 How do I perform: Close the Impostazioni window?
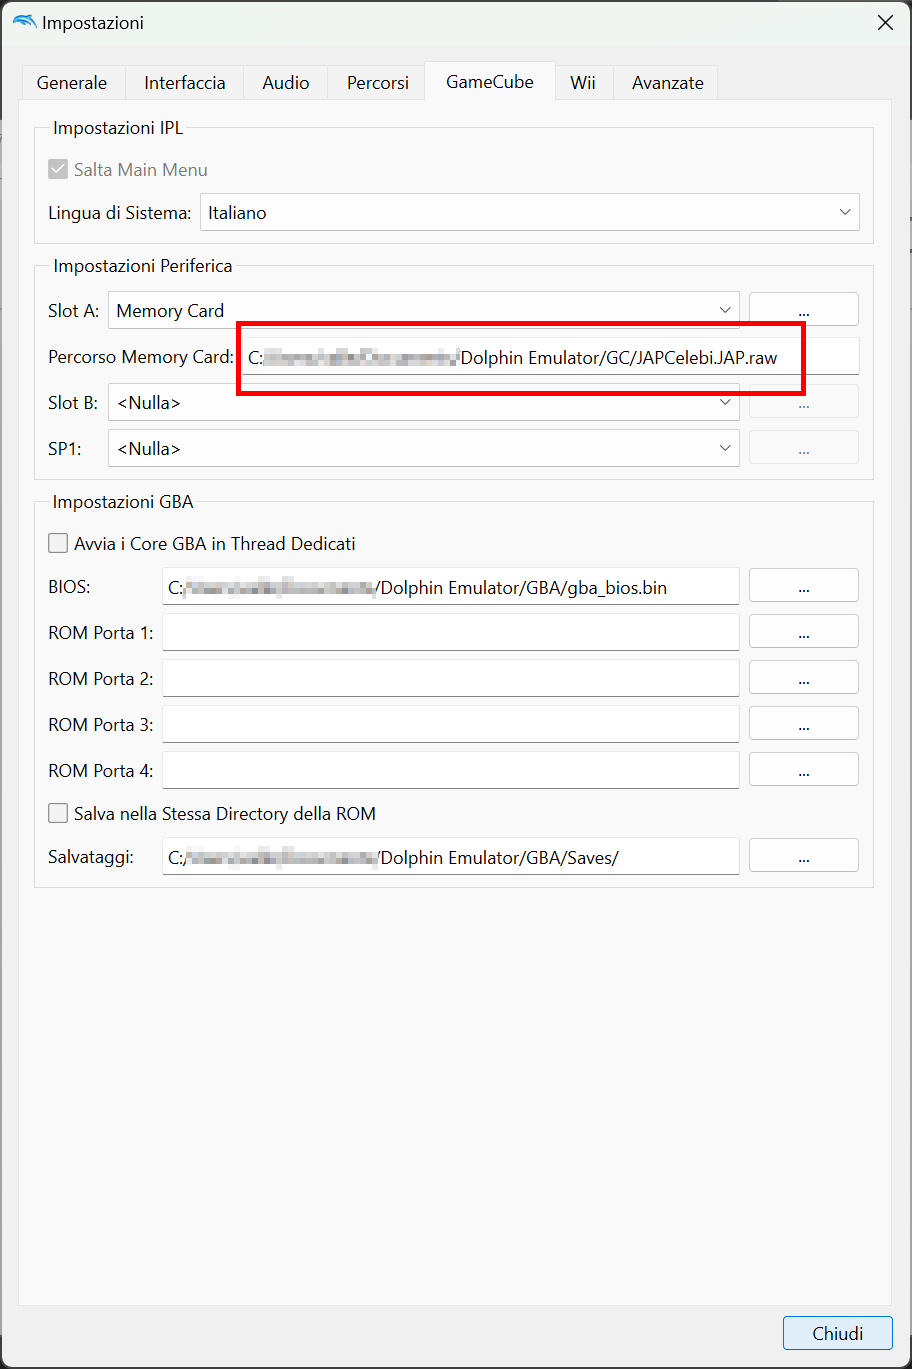pos(885,23)
